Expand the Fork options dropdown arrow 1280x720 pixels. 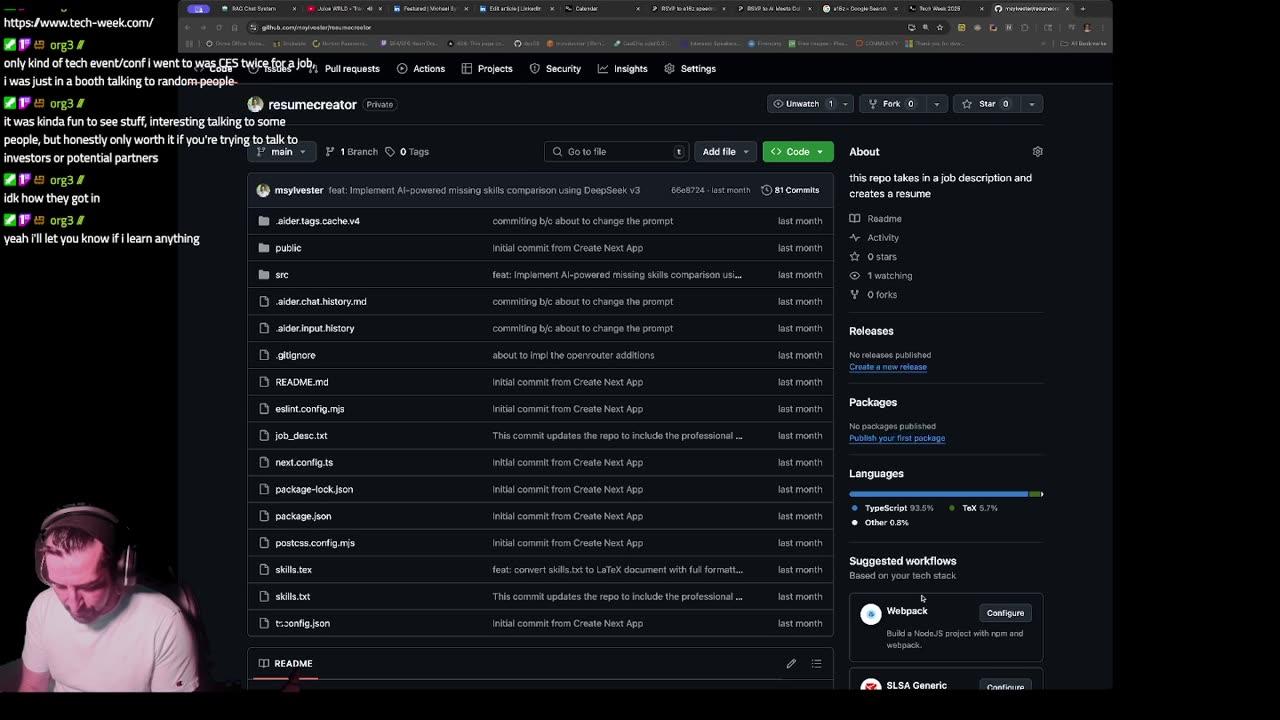[x=937, y=104]
